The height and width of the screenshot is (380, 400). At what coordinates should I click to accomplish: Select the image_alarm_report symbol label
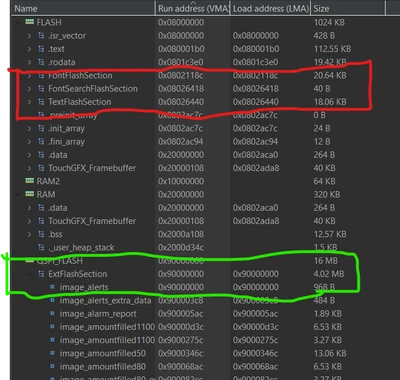pos(98,314)
